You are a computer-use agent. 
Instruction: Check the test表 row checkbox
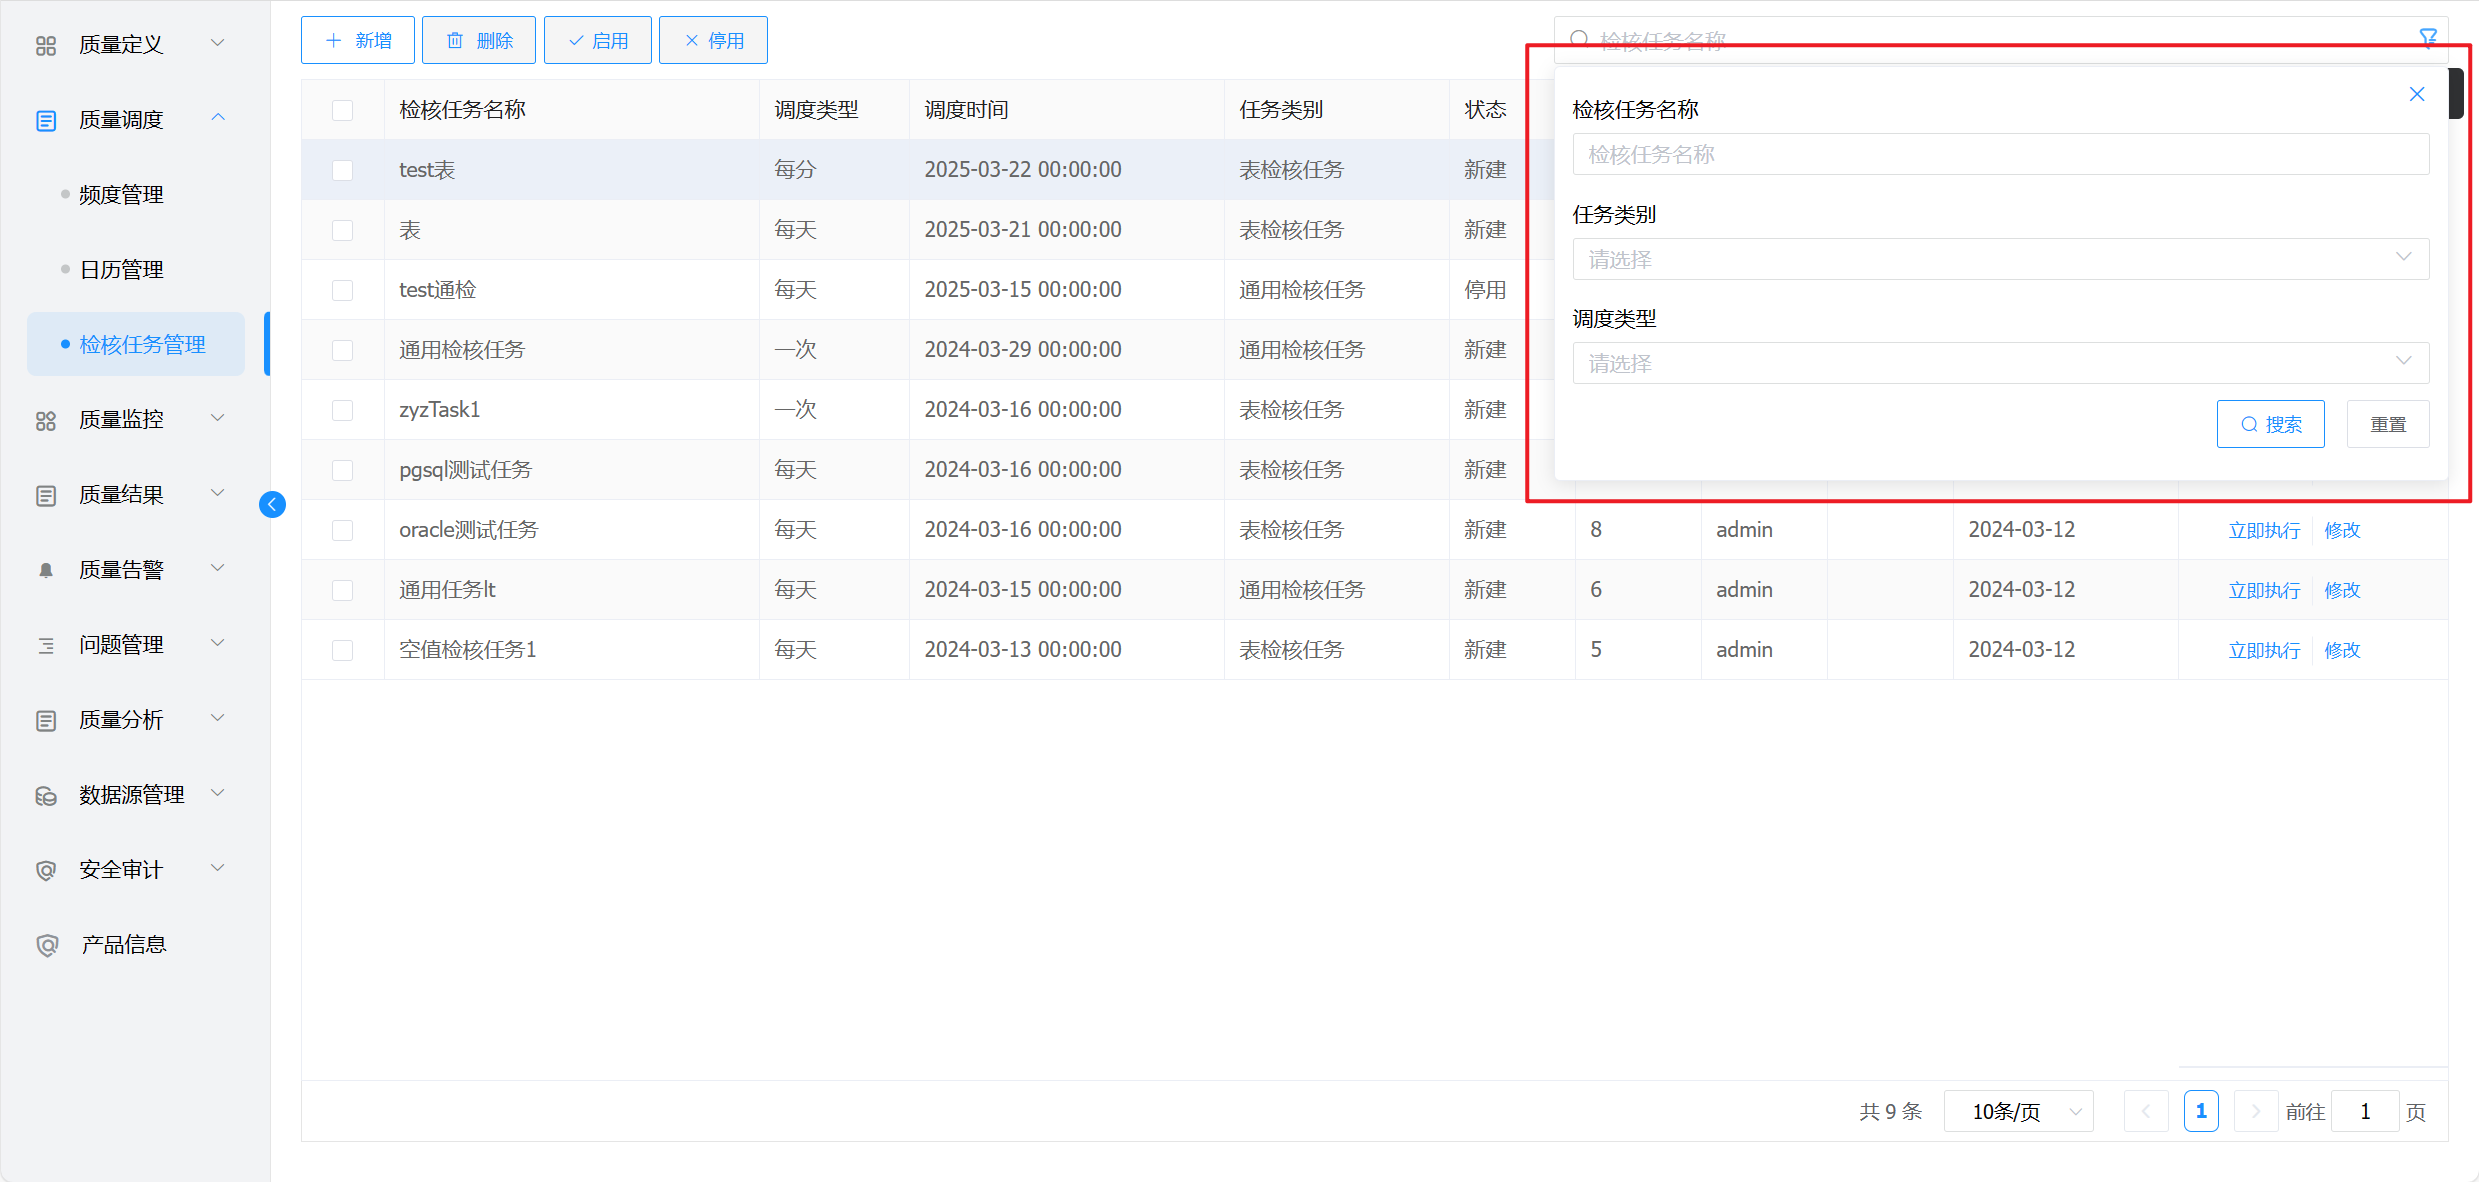tap(343, 170)
